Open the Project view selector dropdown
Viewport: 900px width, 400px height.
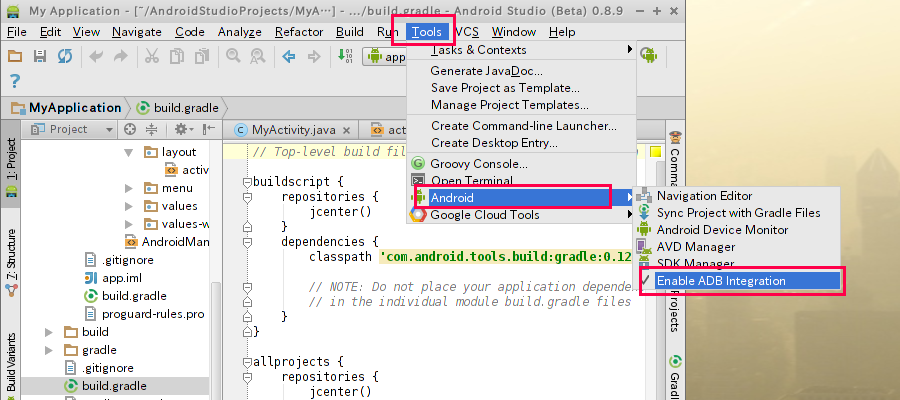click(72, 129)
